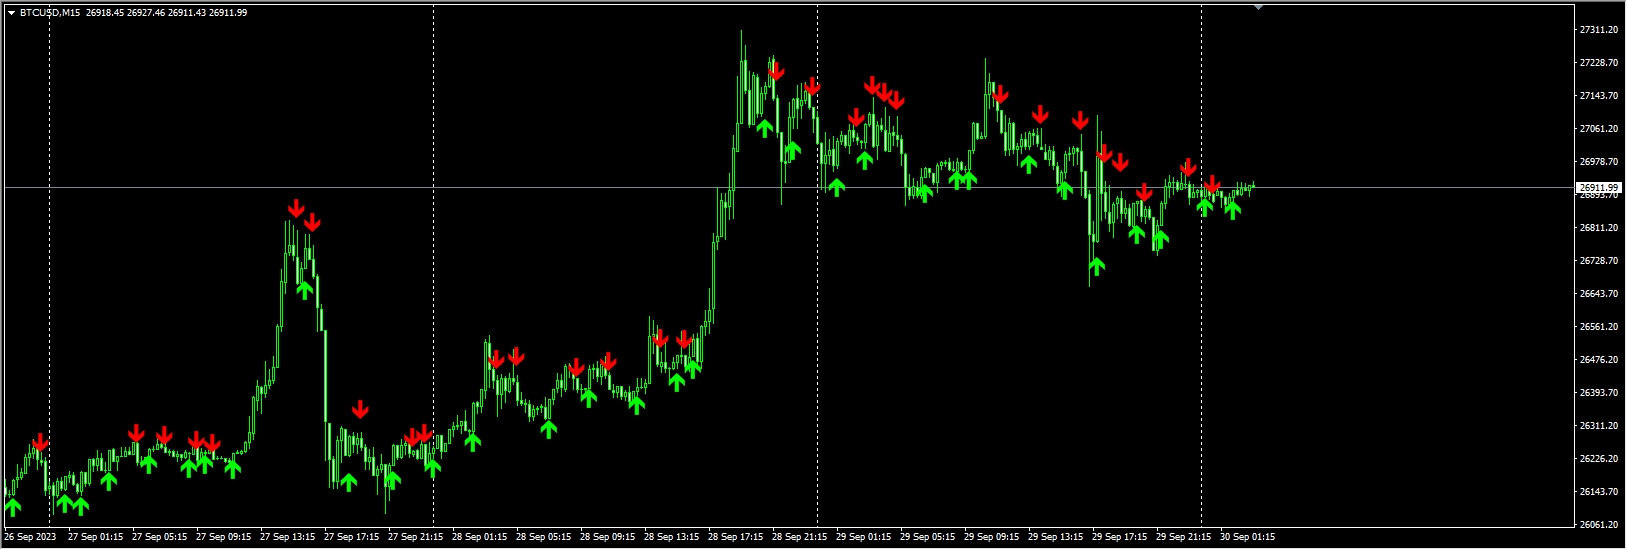This screenshot has height=550, width=1627.
Task: Click the 27 Sep 17:15 time label
Action: click(352, 537)
